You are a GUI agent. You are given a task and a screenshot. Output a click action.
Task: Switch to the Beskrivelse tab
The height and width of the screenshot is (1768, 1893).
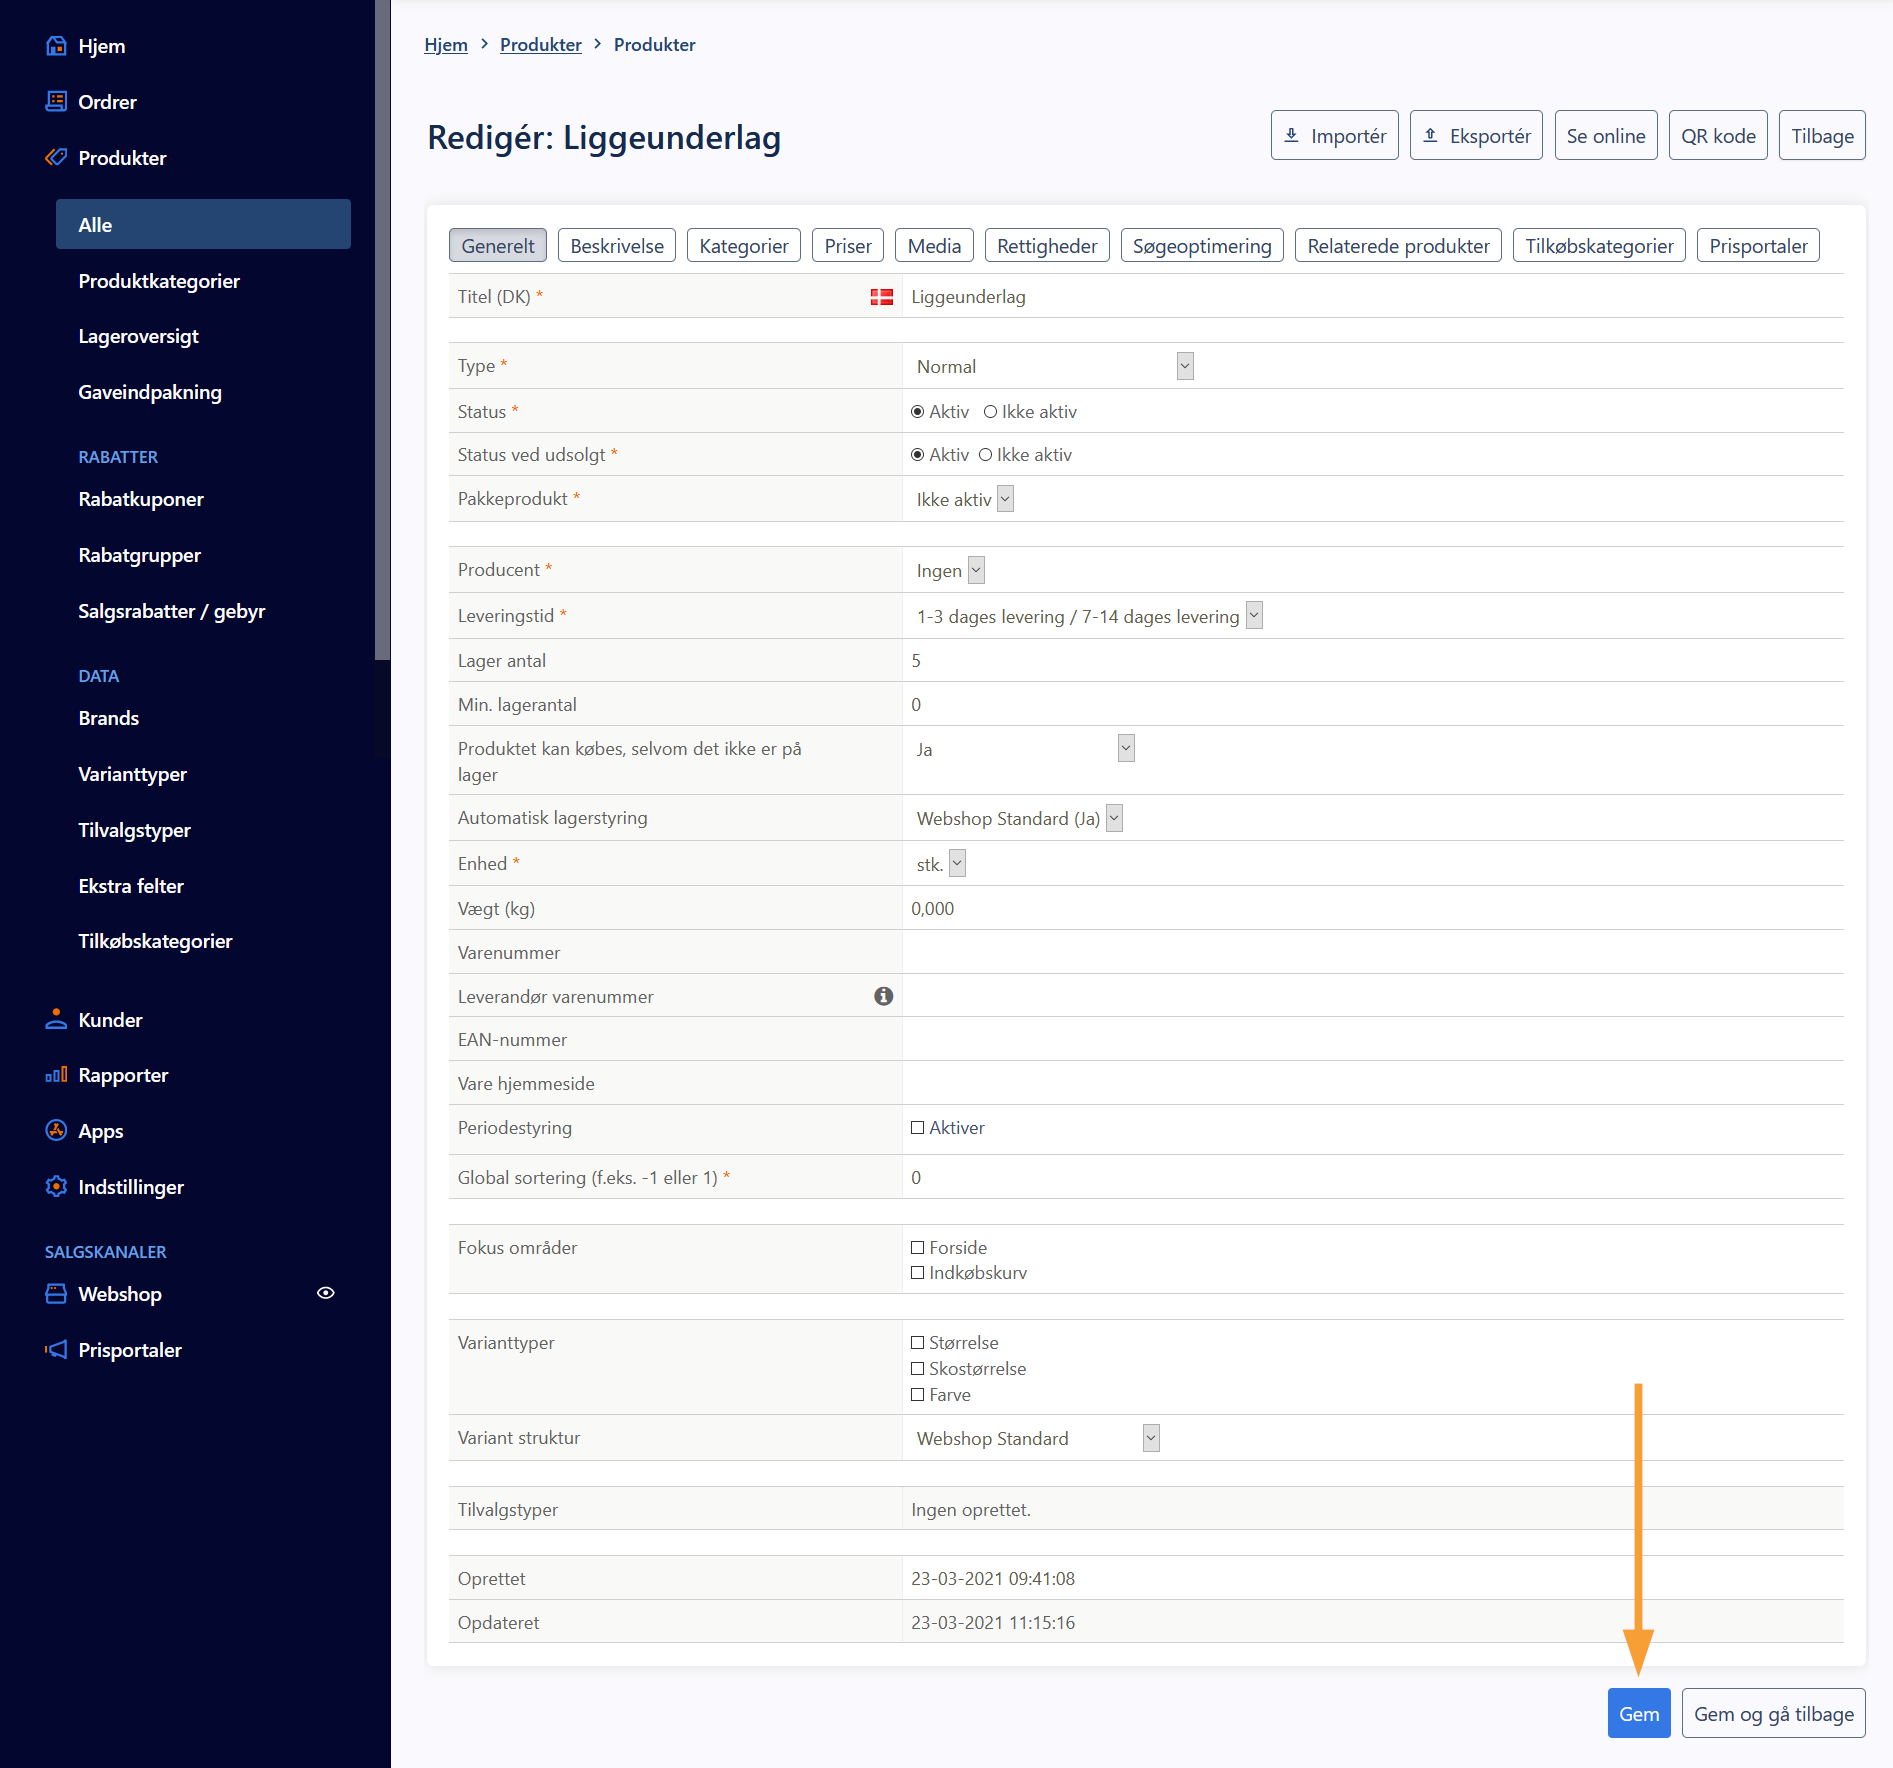point(617,246)
